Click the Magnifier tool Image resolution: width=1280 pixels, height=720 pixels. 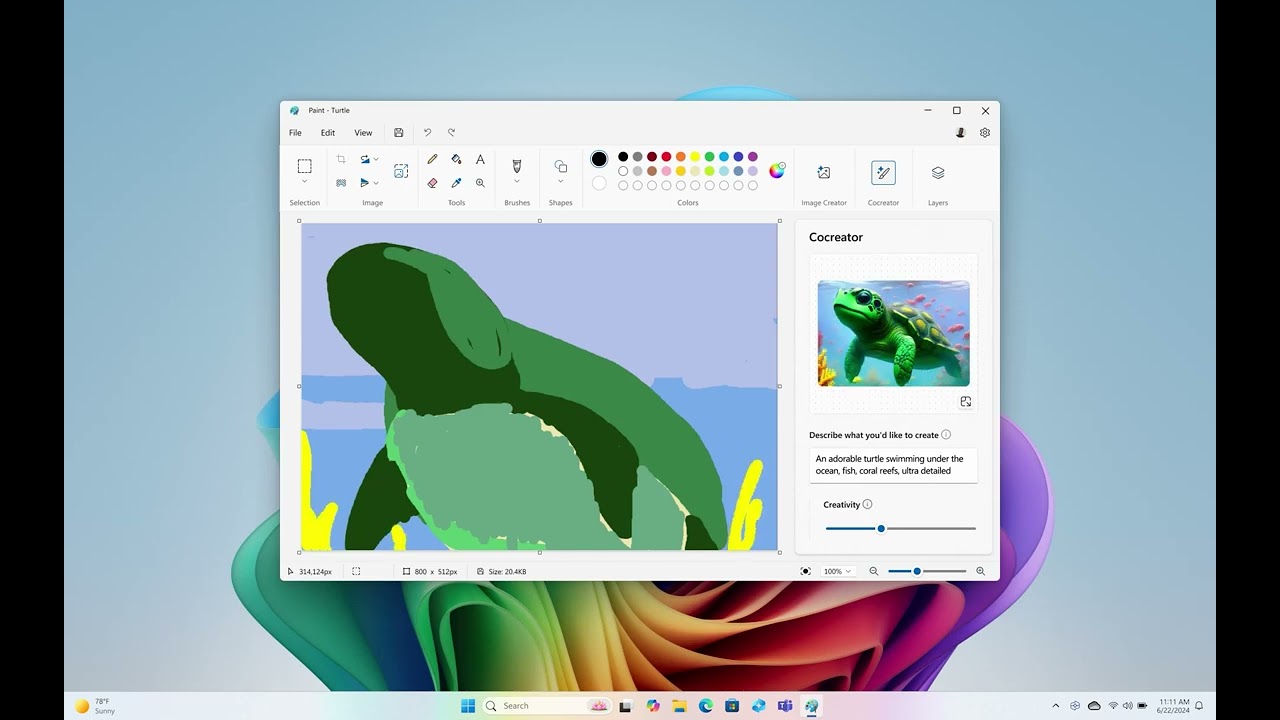[480, 183]
